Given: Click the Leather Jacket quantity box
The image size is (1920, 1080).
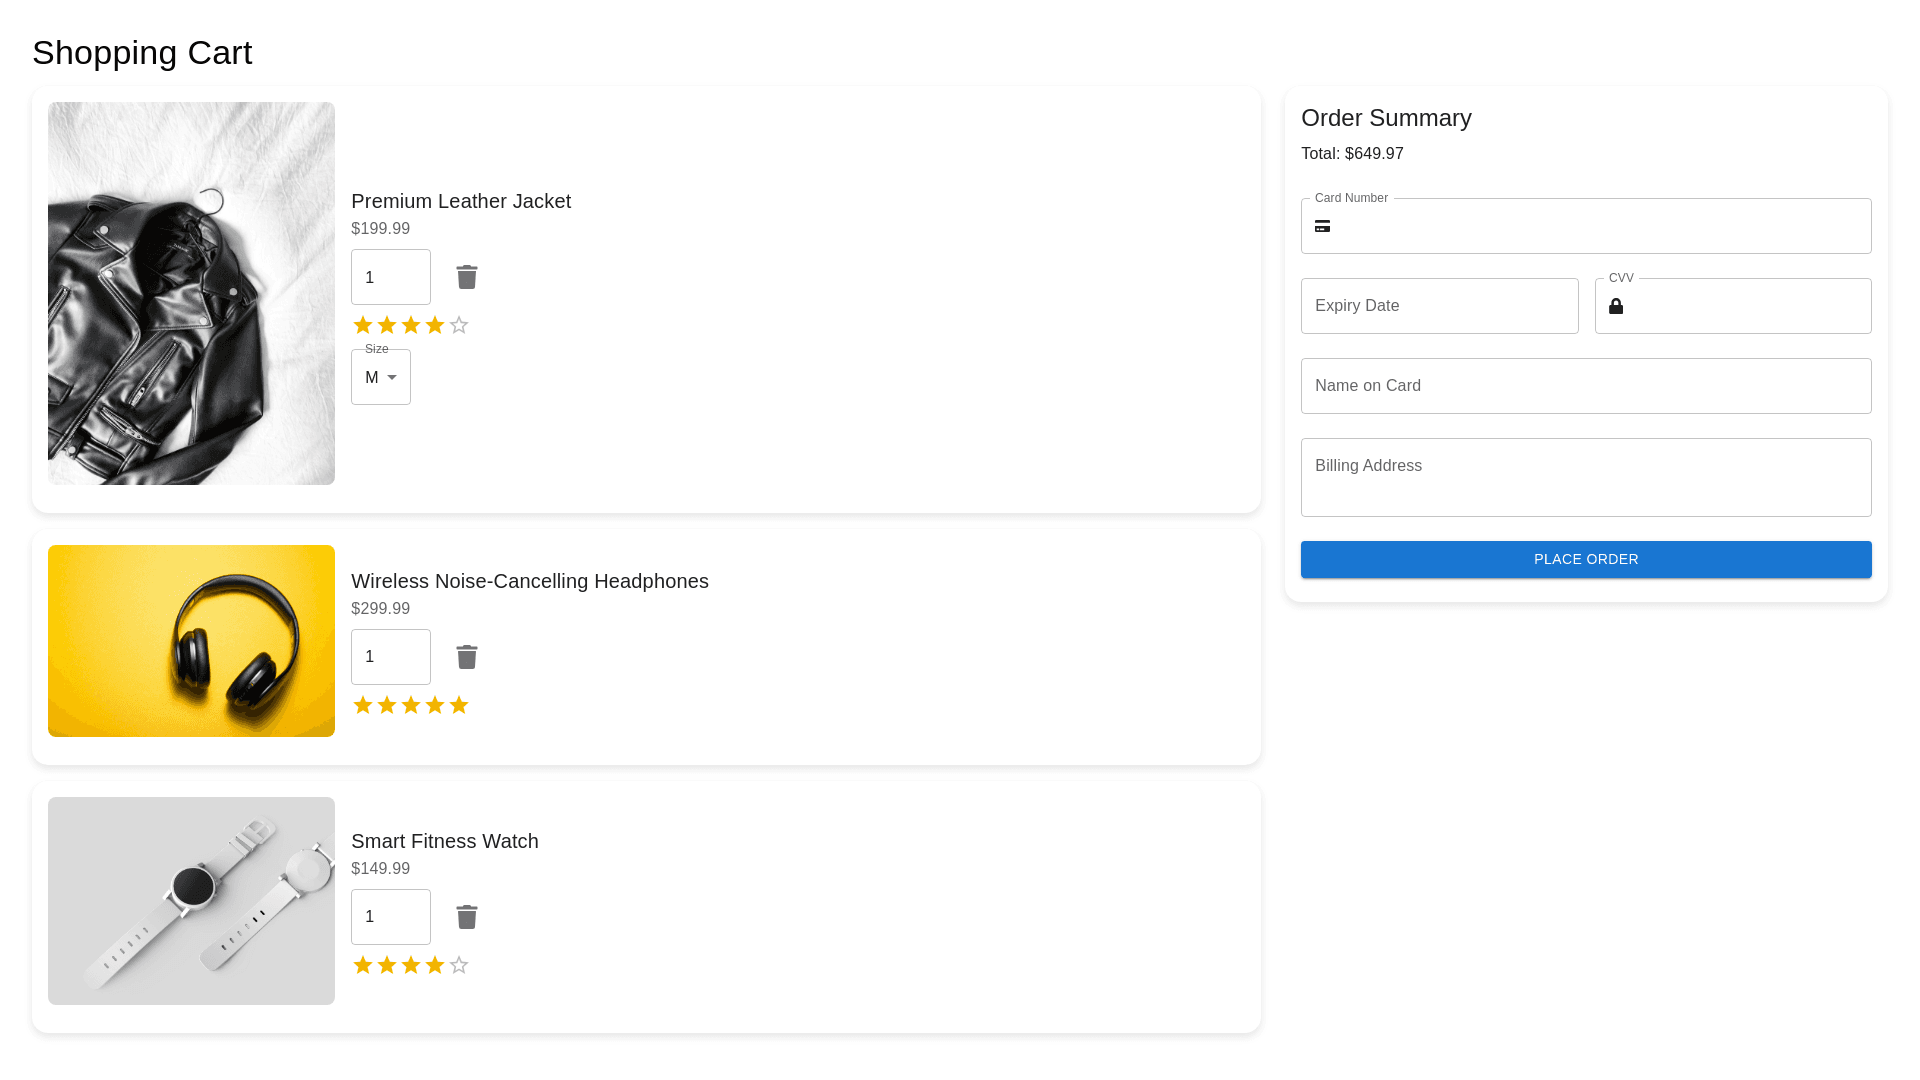Looking at the screenshot, I should pos(390,277).
